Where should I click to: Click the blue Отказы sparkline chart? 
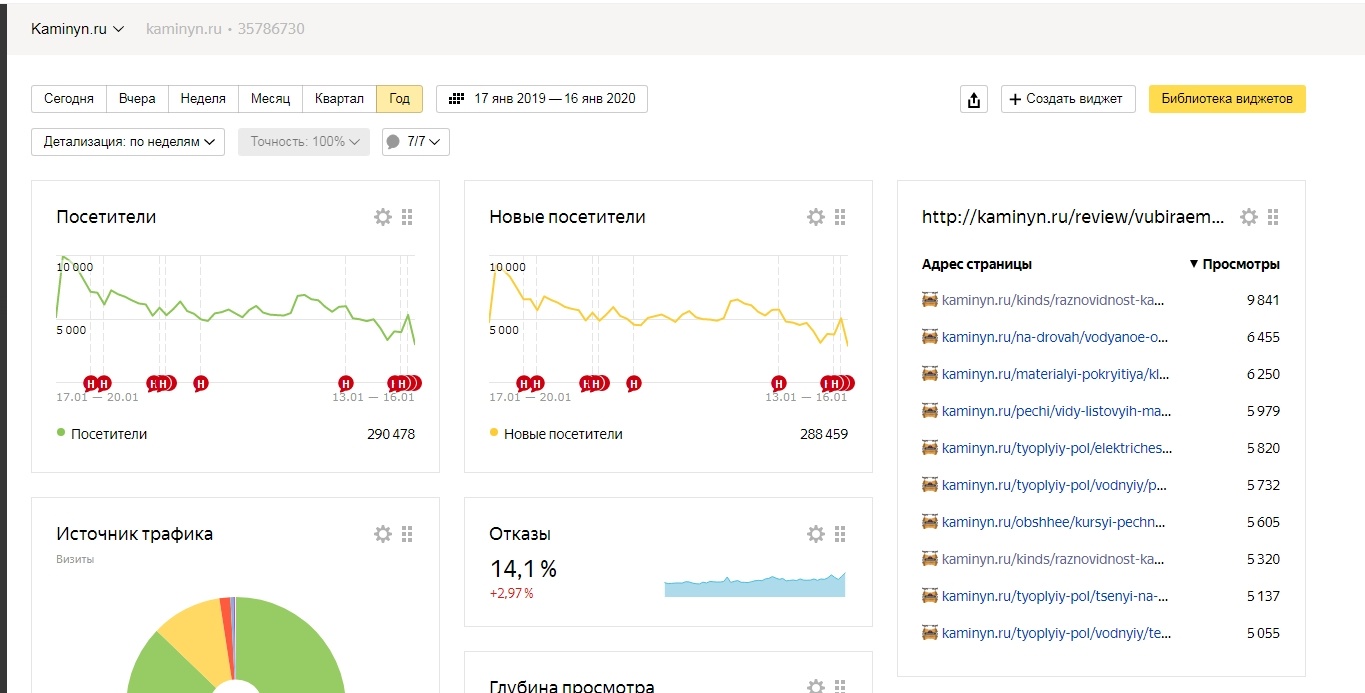[755, 586]
